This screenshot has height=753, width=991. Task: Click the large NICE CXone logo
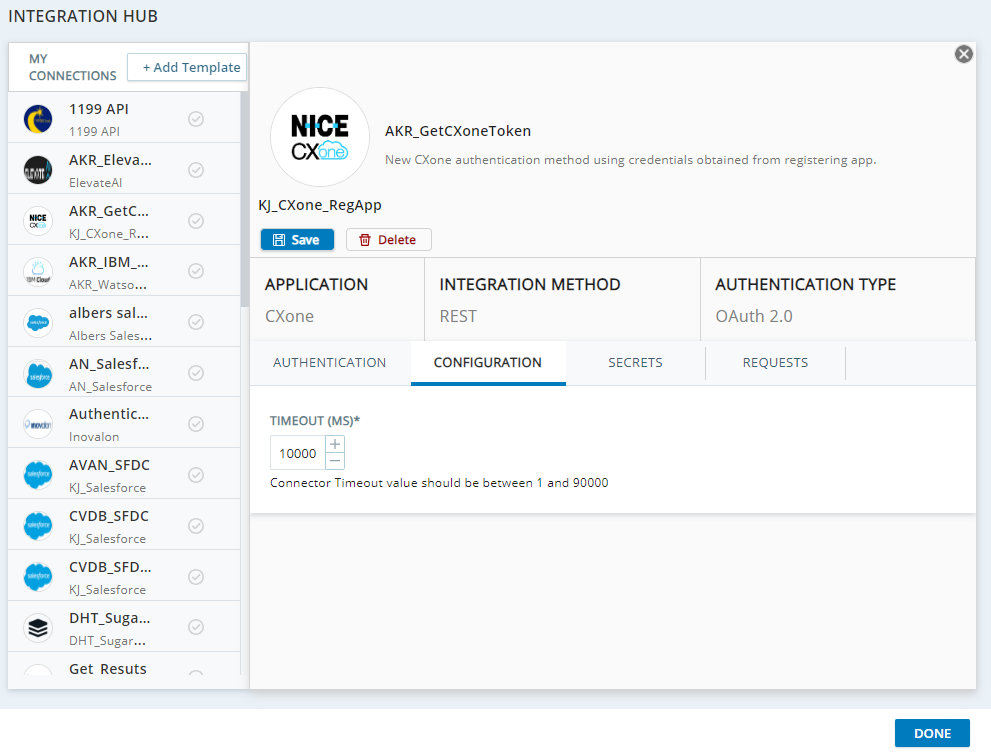(x=320, y=138)
